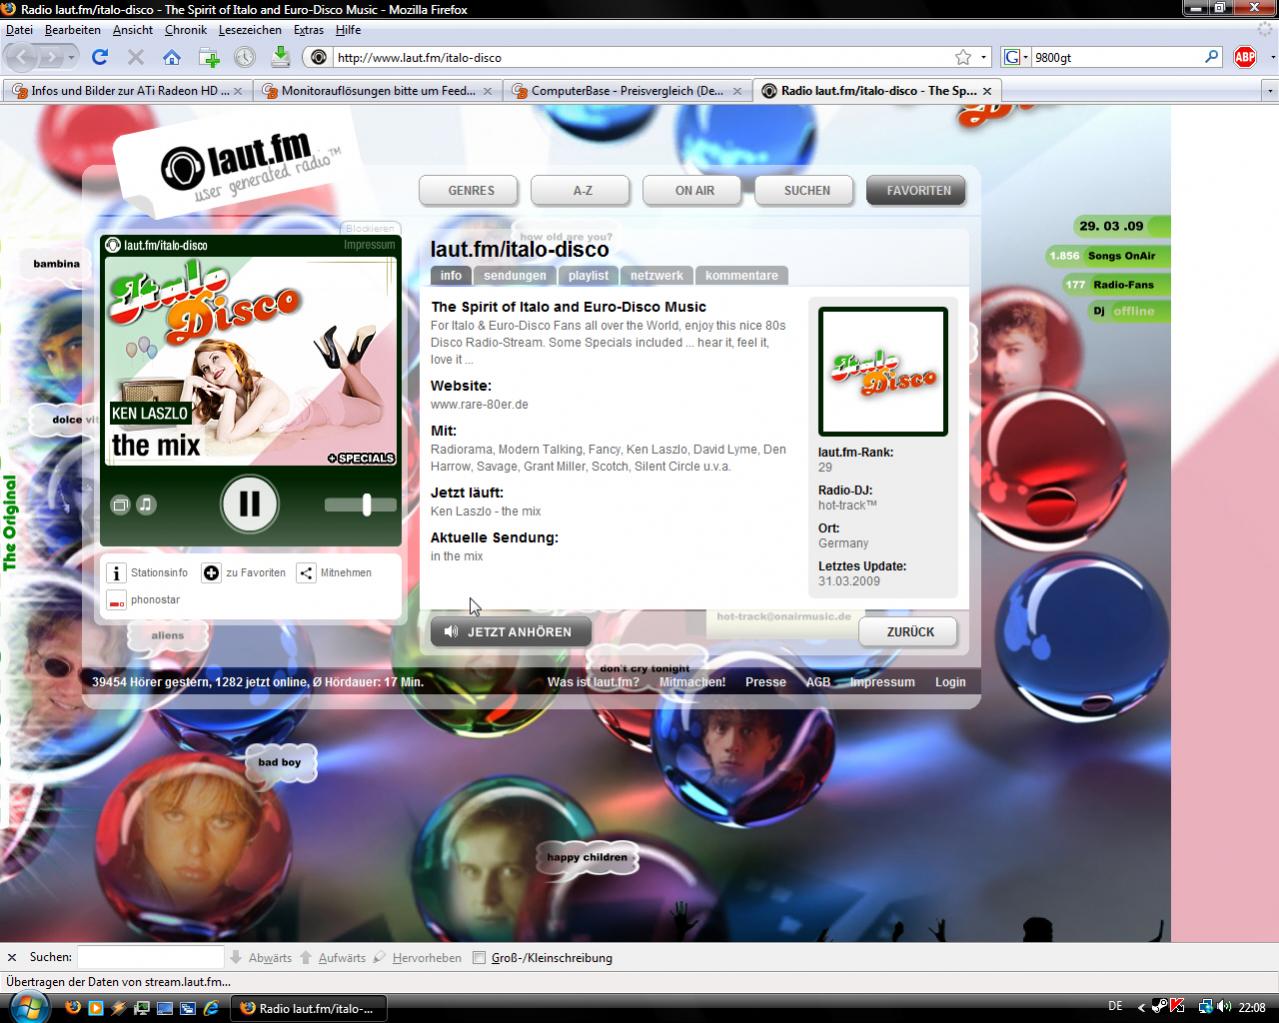Close the Radio laut.fm tab
This screenshot has height=1023, width=1279.
click(x=987, y=91)
